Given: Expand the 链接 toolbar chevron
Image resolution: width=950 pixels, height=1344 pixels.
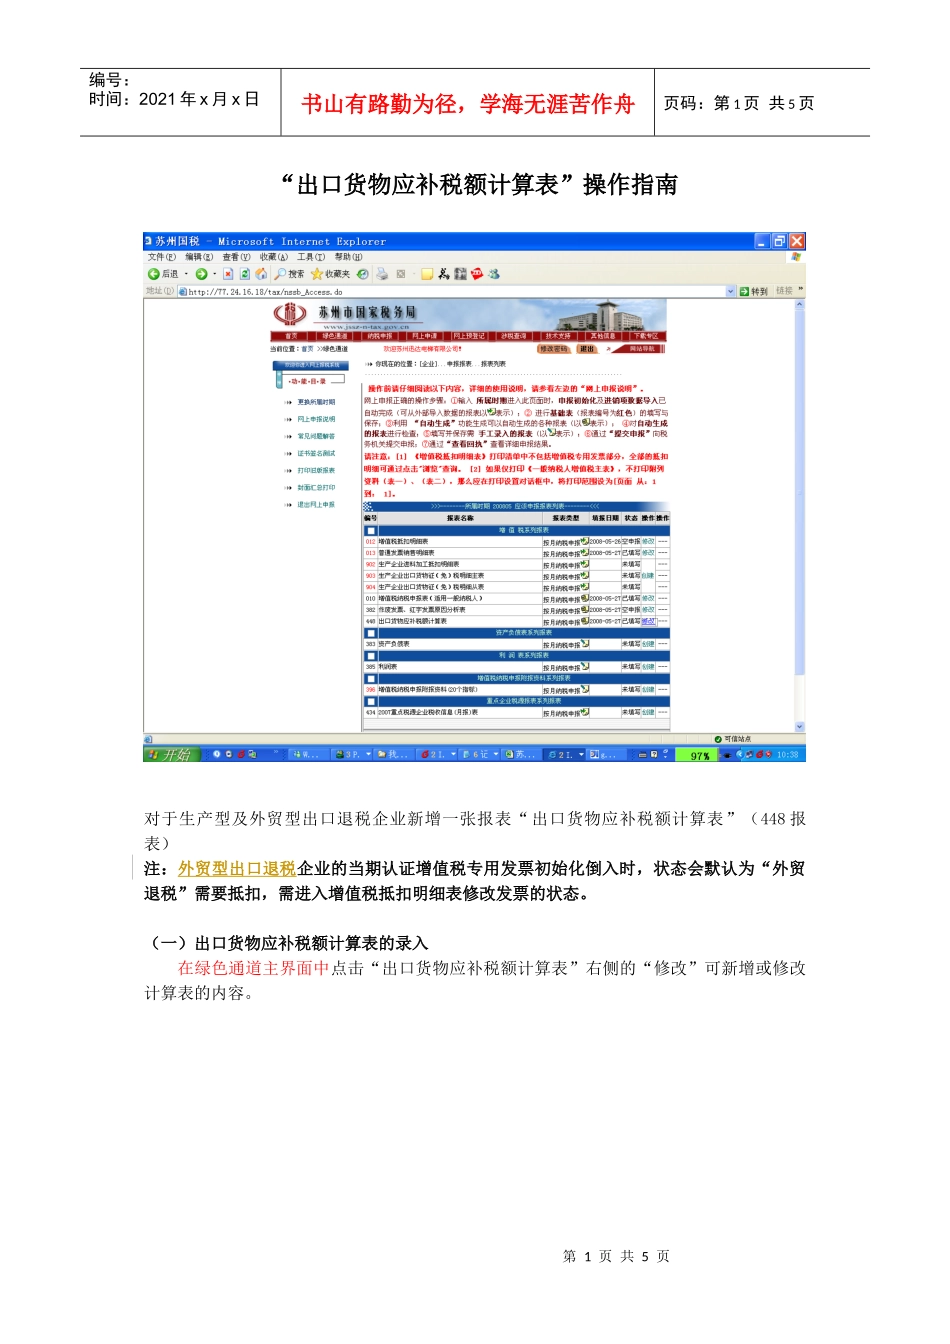Looking at the screenshot, I should (800, 290).
